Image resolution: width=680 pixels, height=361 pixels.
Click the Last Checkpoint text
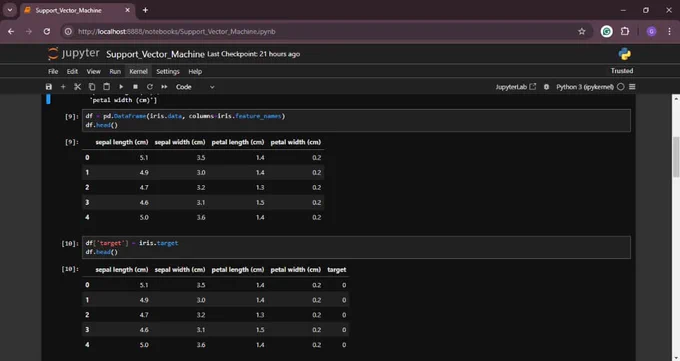(254, 54)
